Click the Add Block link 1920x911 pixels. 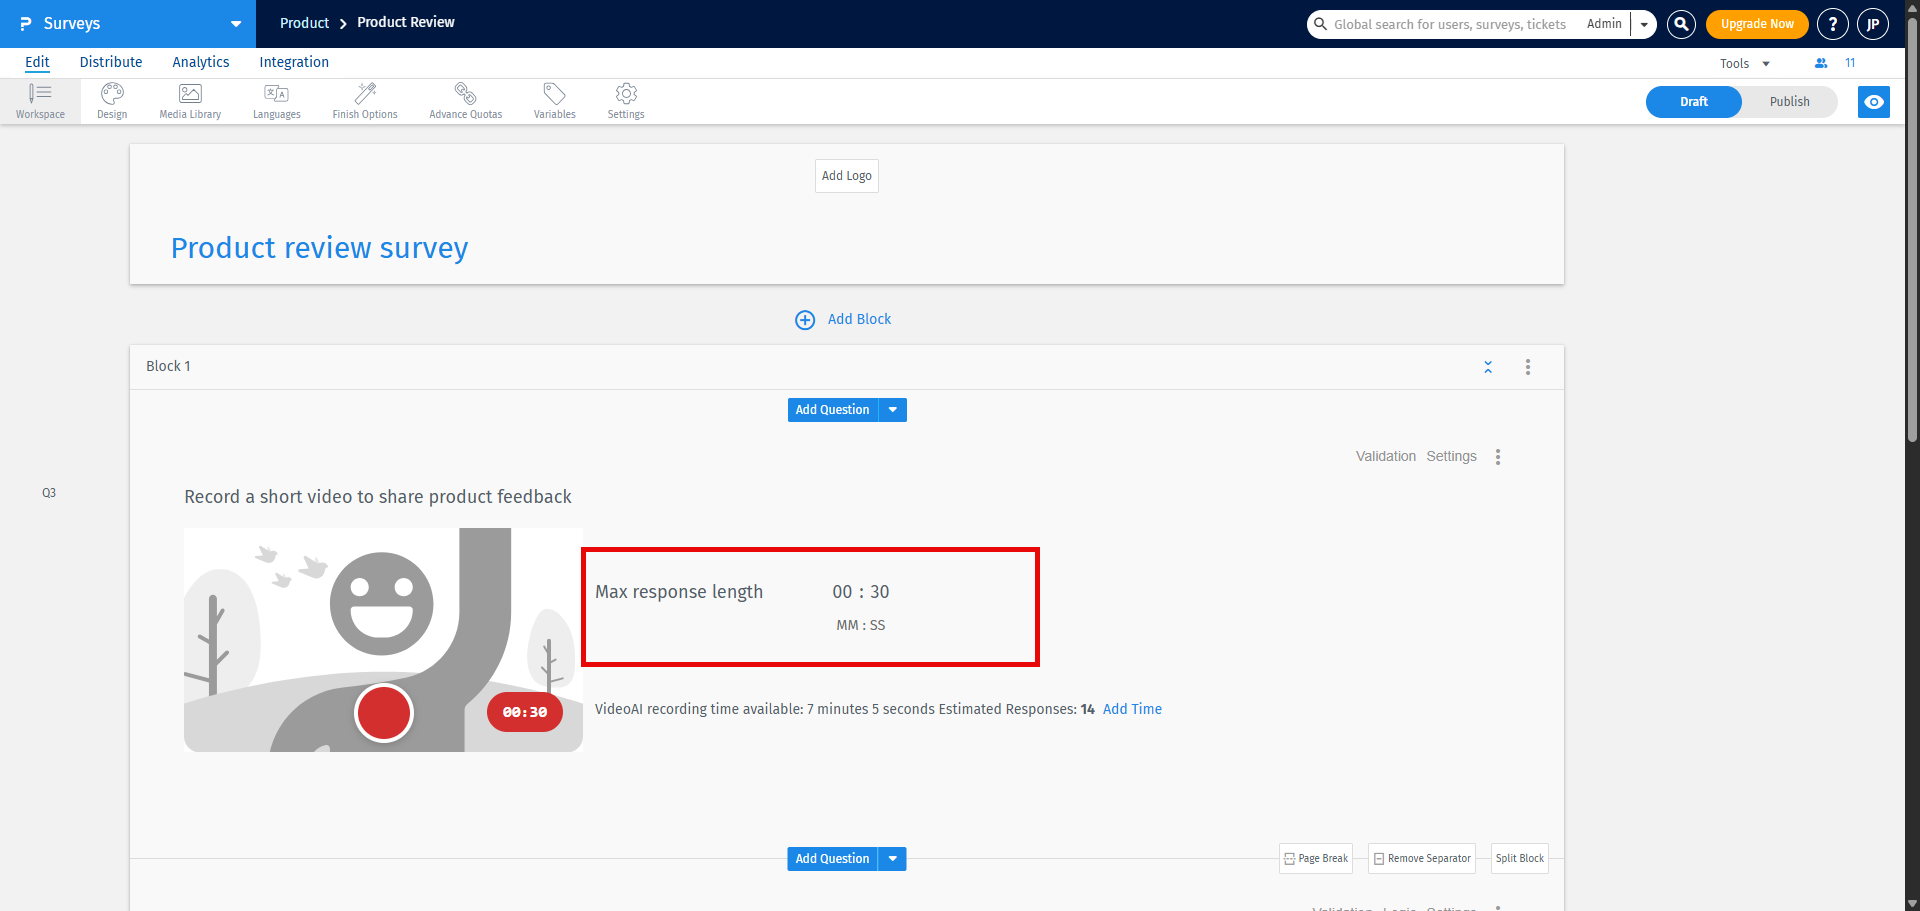(859, 319)
